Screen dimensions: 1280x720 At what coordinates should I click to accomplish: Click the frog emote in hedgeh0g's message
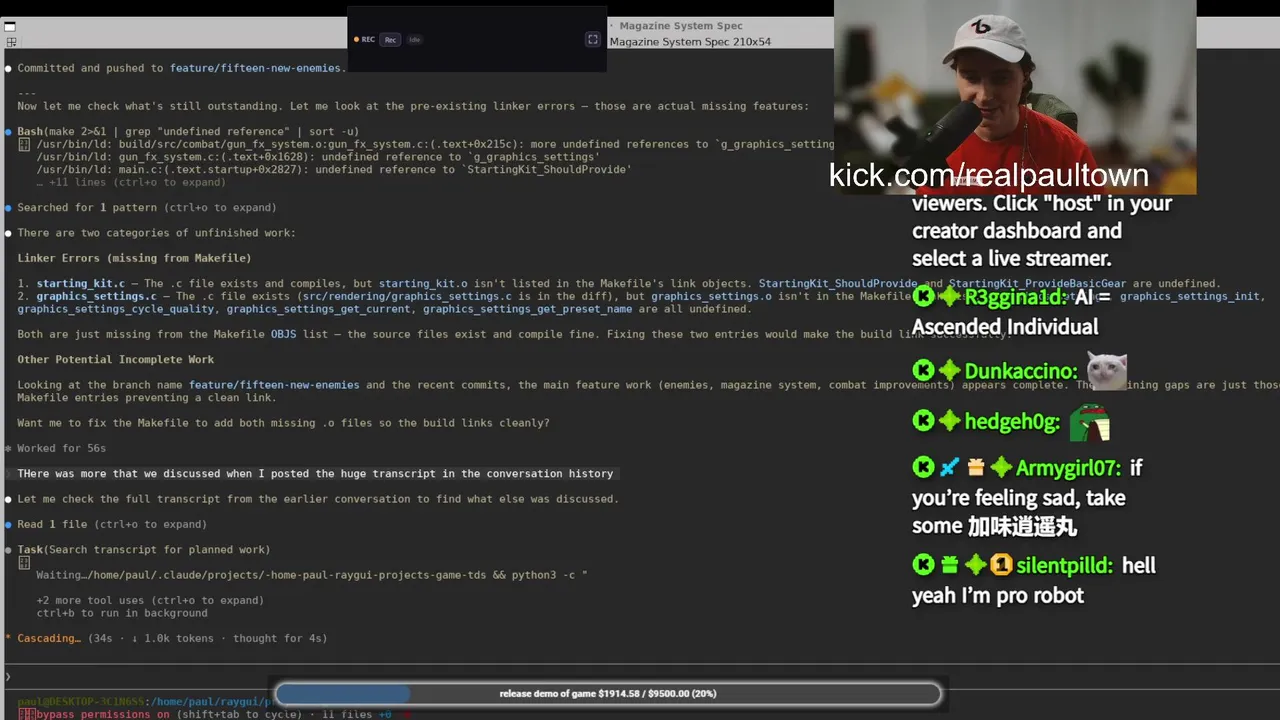pyautogui.click(x=1090, y=422)
